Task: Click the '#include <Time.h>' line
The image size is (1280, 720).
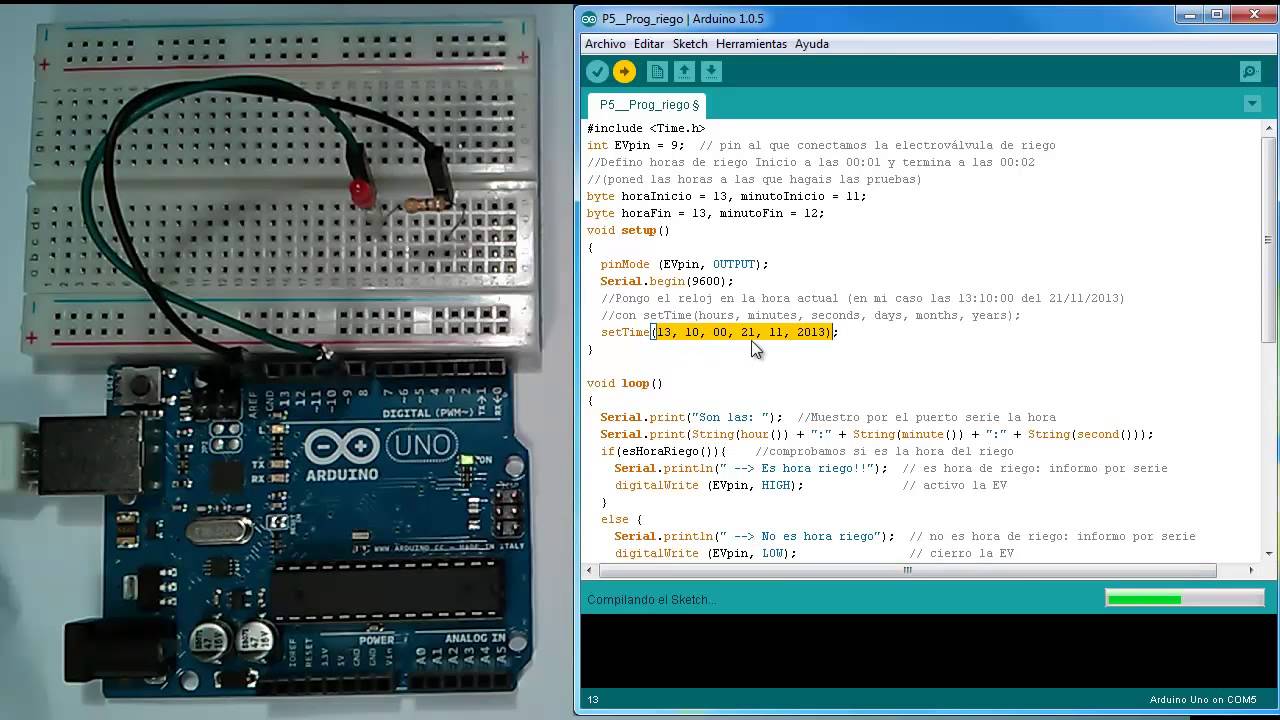Action: coord(646,128)
